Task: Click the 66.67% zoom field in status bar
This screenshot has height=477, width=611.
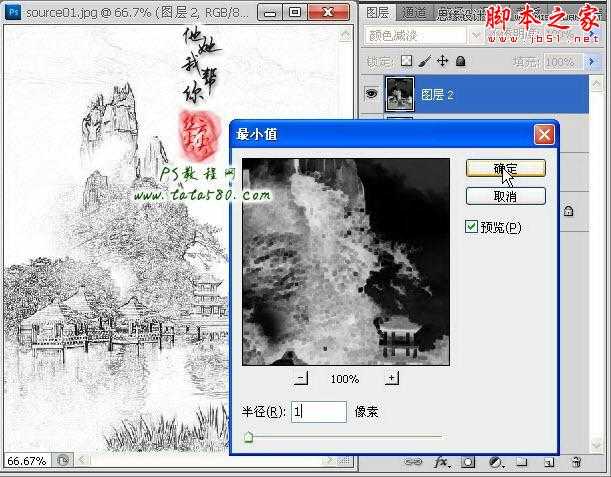Action: pos(26,461)
